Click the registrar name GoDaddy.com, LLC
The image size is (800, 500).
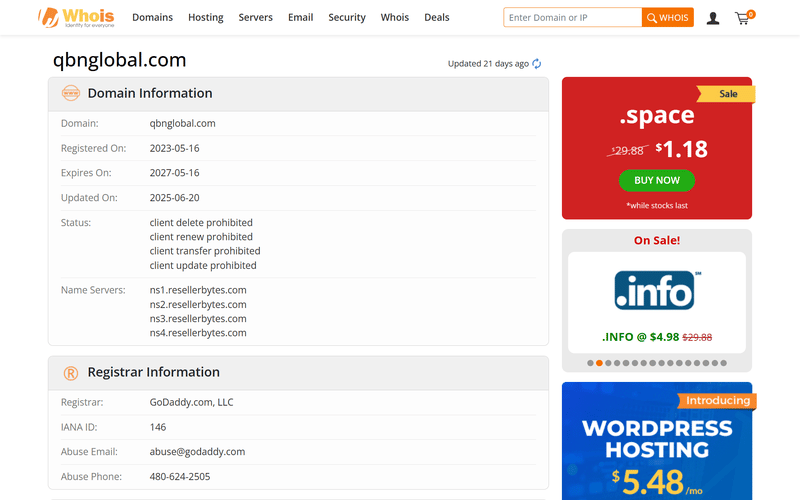(191, 403)
